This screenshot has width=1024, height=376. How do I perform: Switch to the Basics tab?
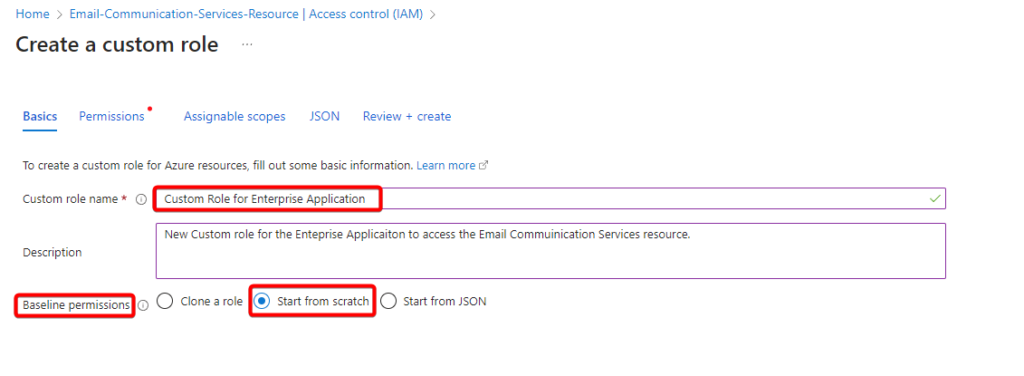click(x=40, y=116)
